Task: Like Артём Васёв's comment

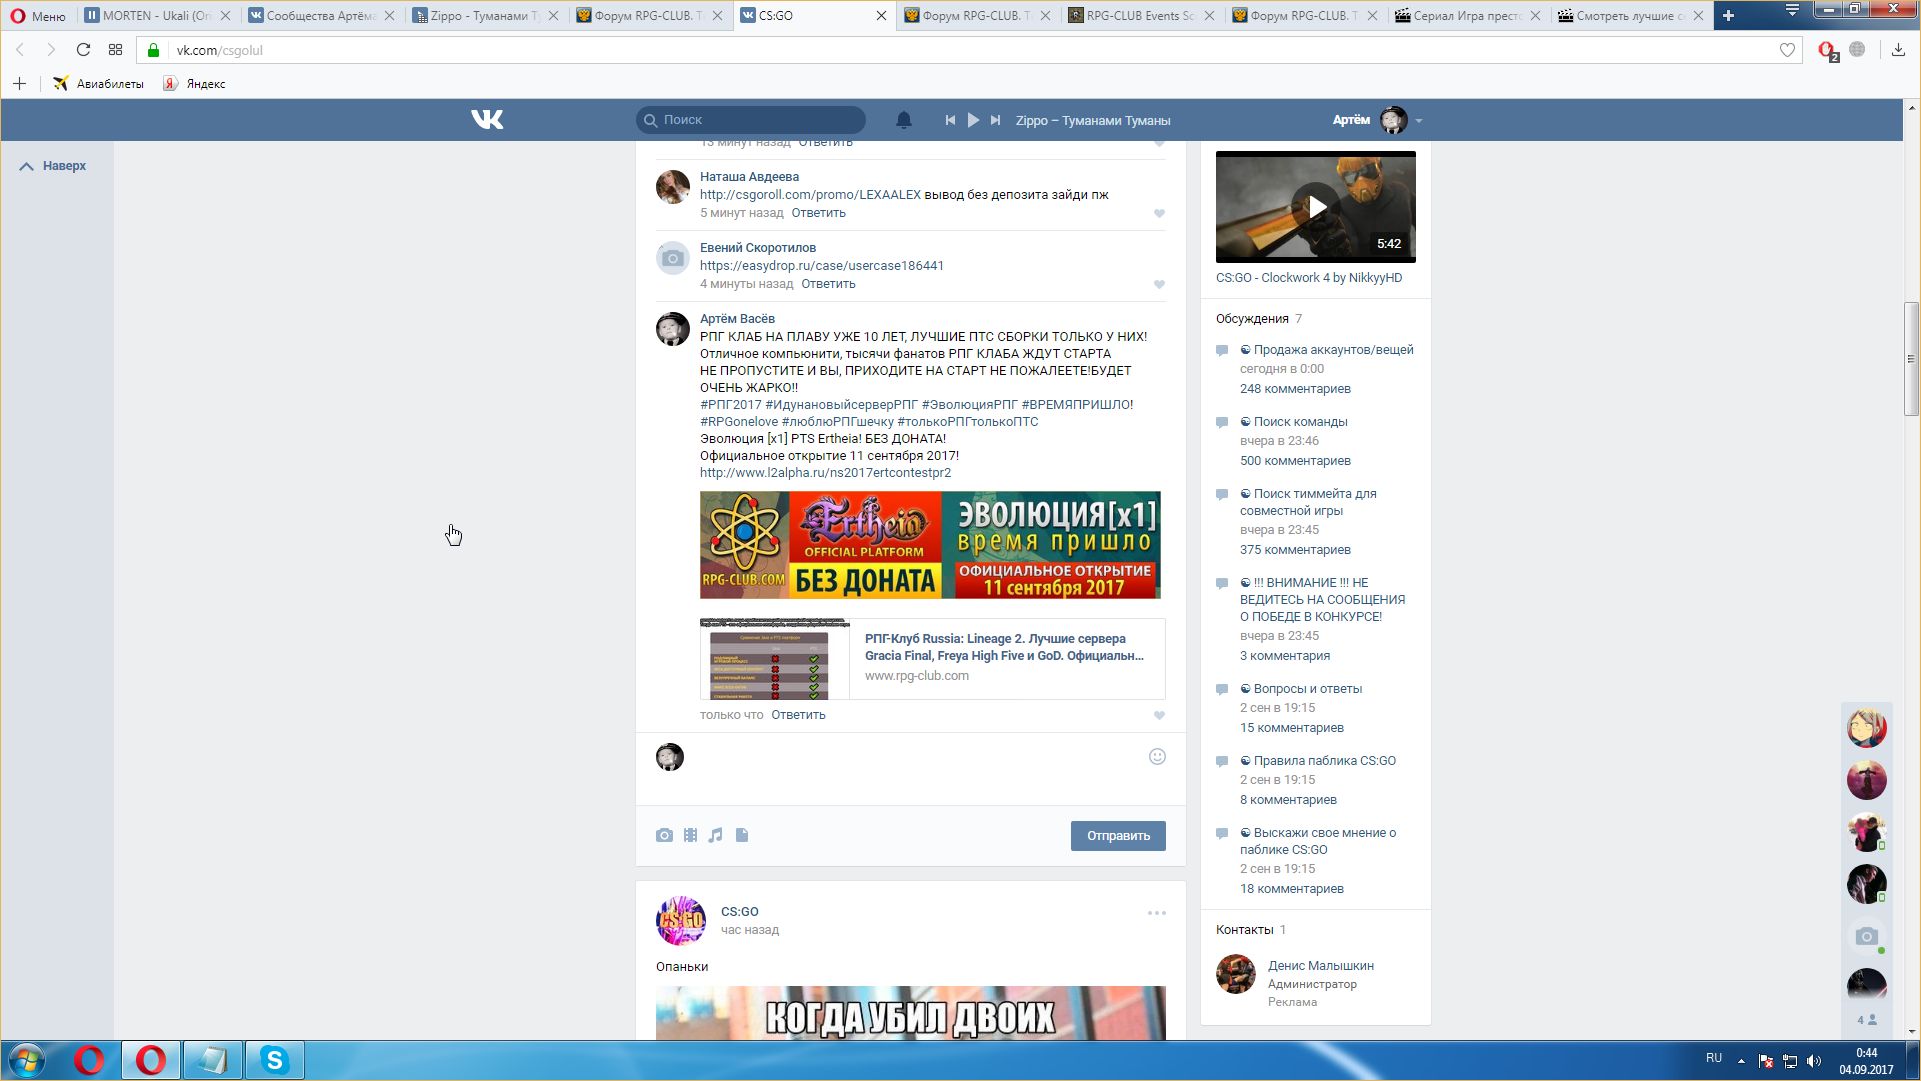Action: pyautogui.click(x=1159, y=715)
